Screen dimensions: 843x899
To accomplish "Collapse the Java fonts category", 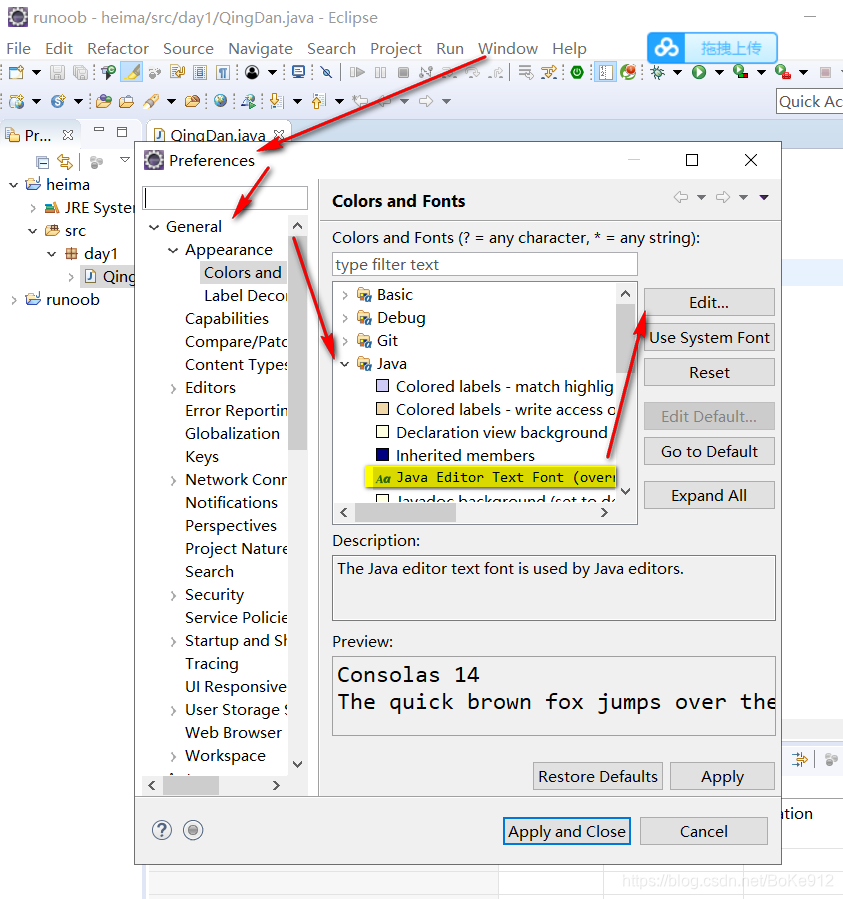I will click(345, 364).
